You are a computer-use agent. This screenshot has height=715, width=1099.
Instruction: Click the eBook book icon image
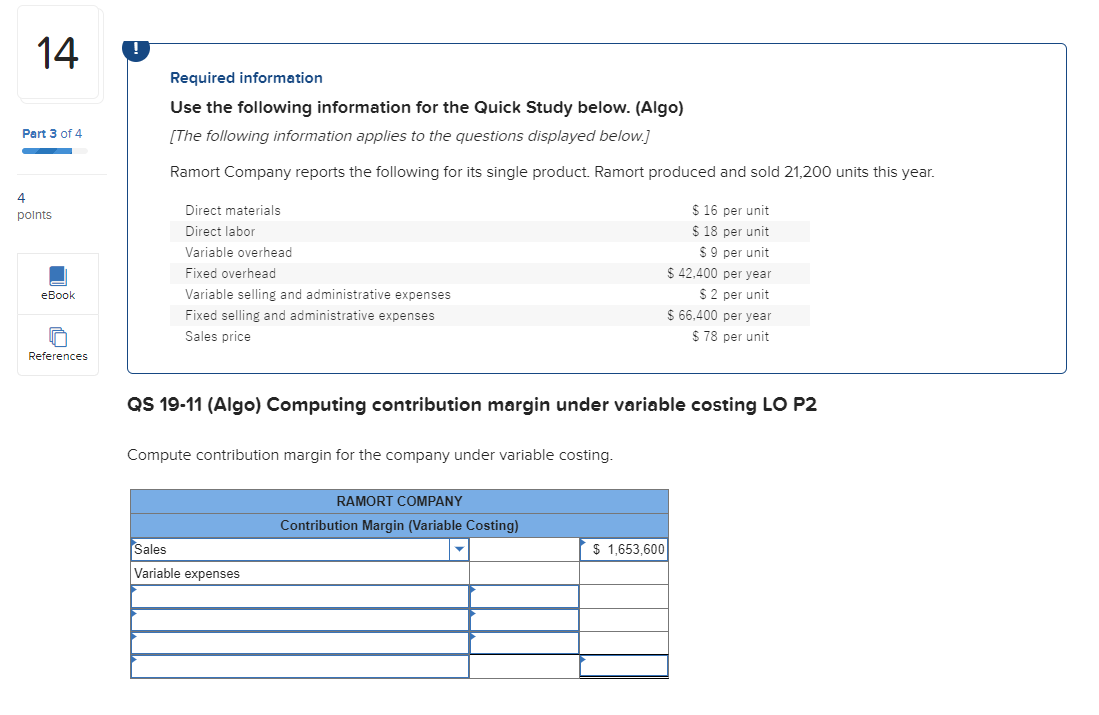[57, 274]
